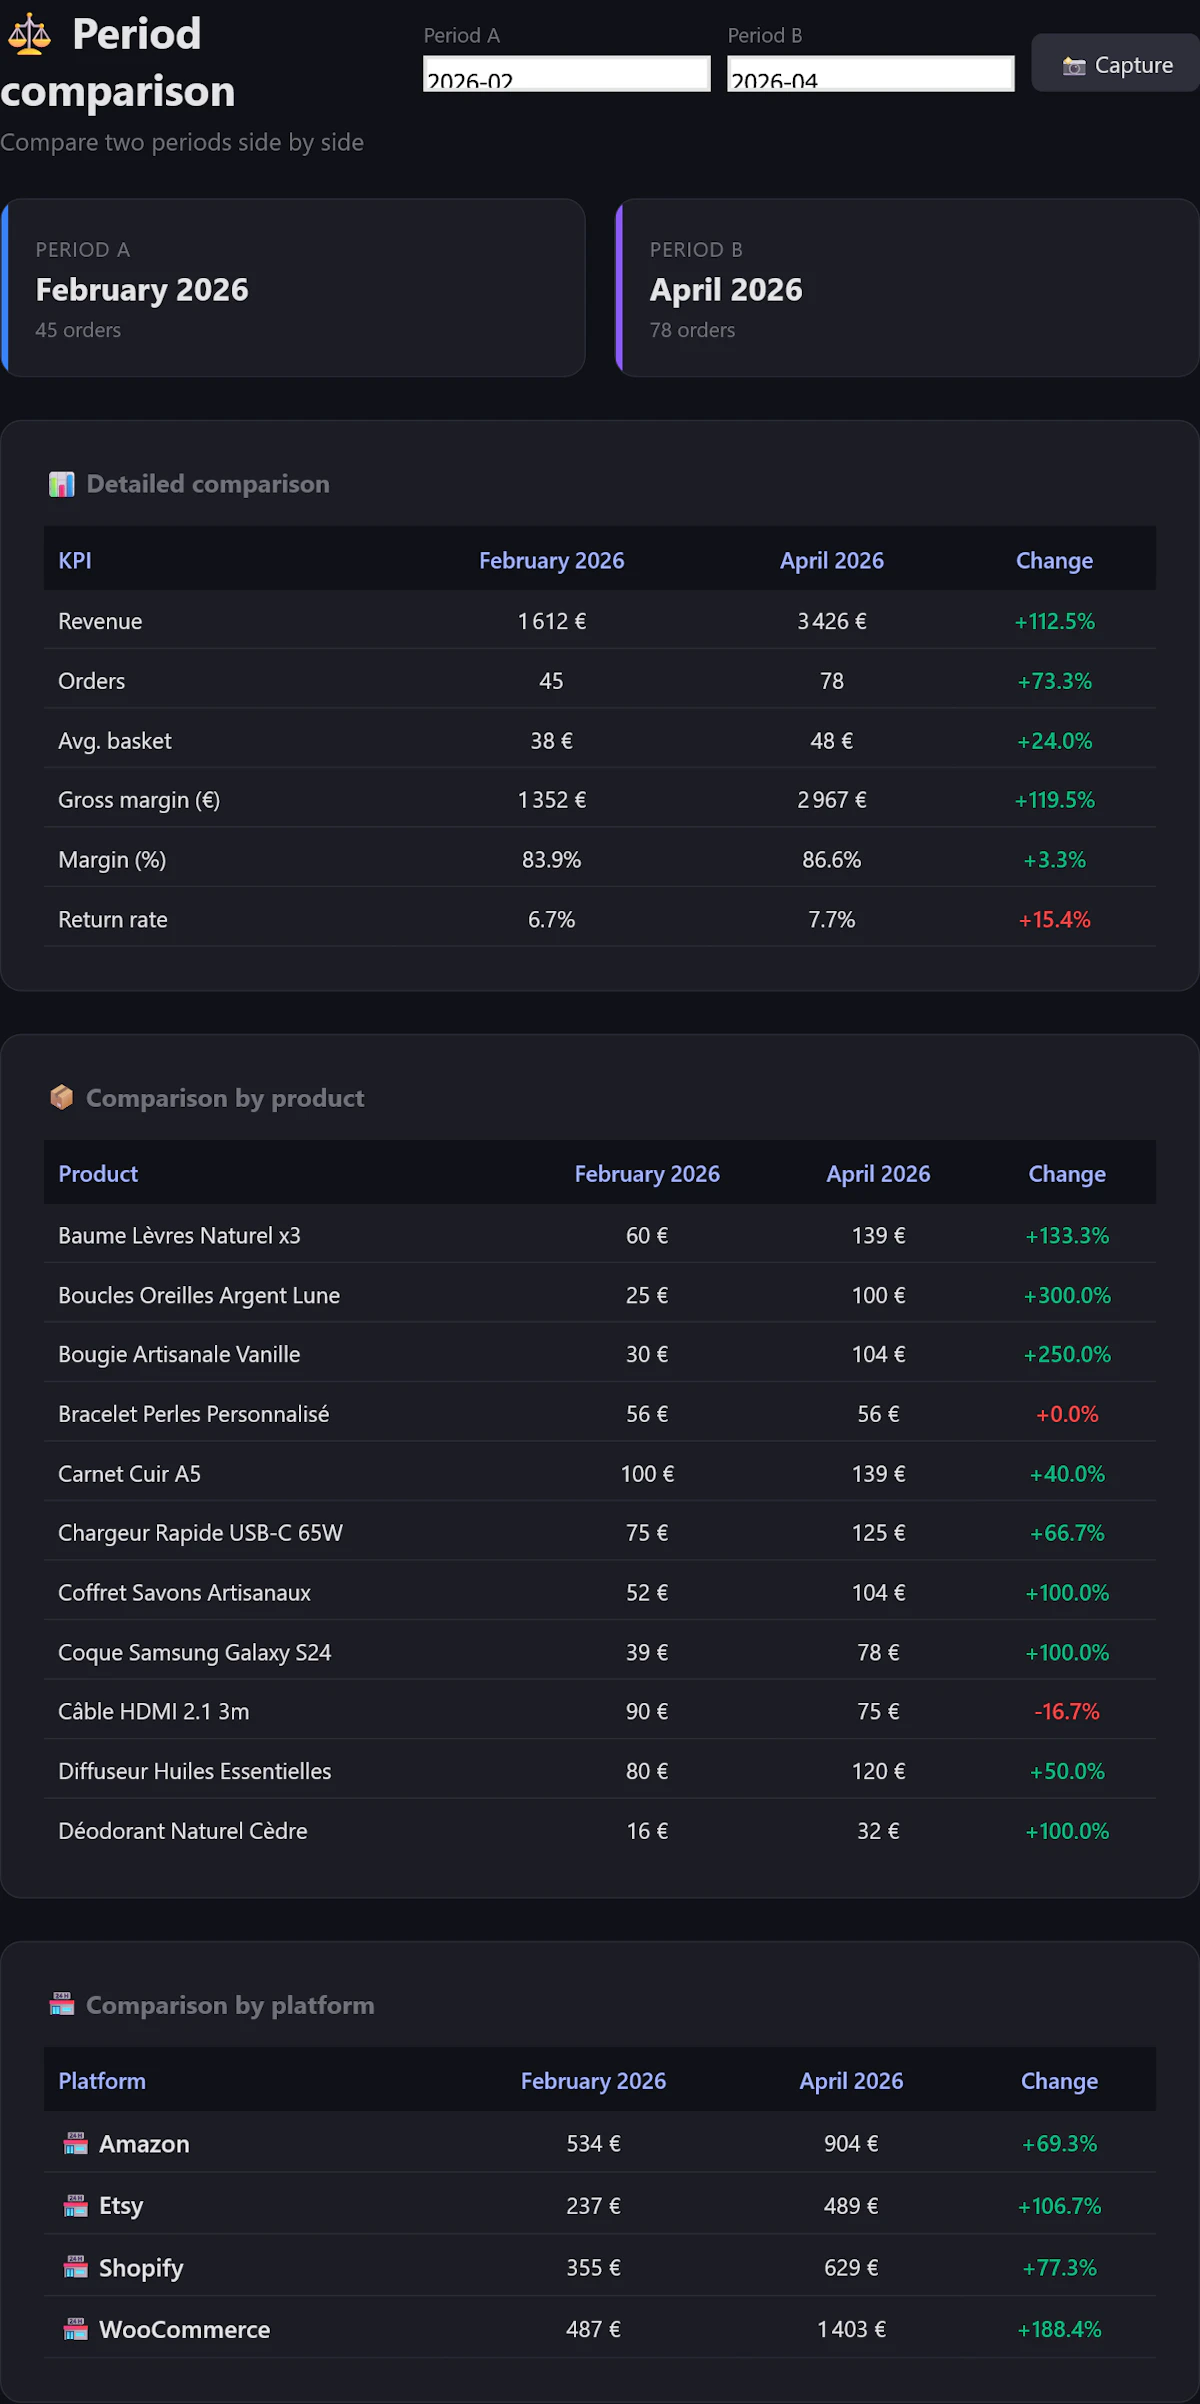The height and width of the screenshot is (2404, 1200).
Task: Click the KPI column header
Action: coord(74,560)
